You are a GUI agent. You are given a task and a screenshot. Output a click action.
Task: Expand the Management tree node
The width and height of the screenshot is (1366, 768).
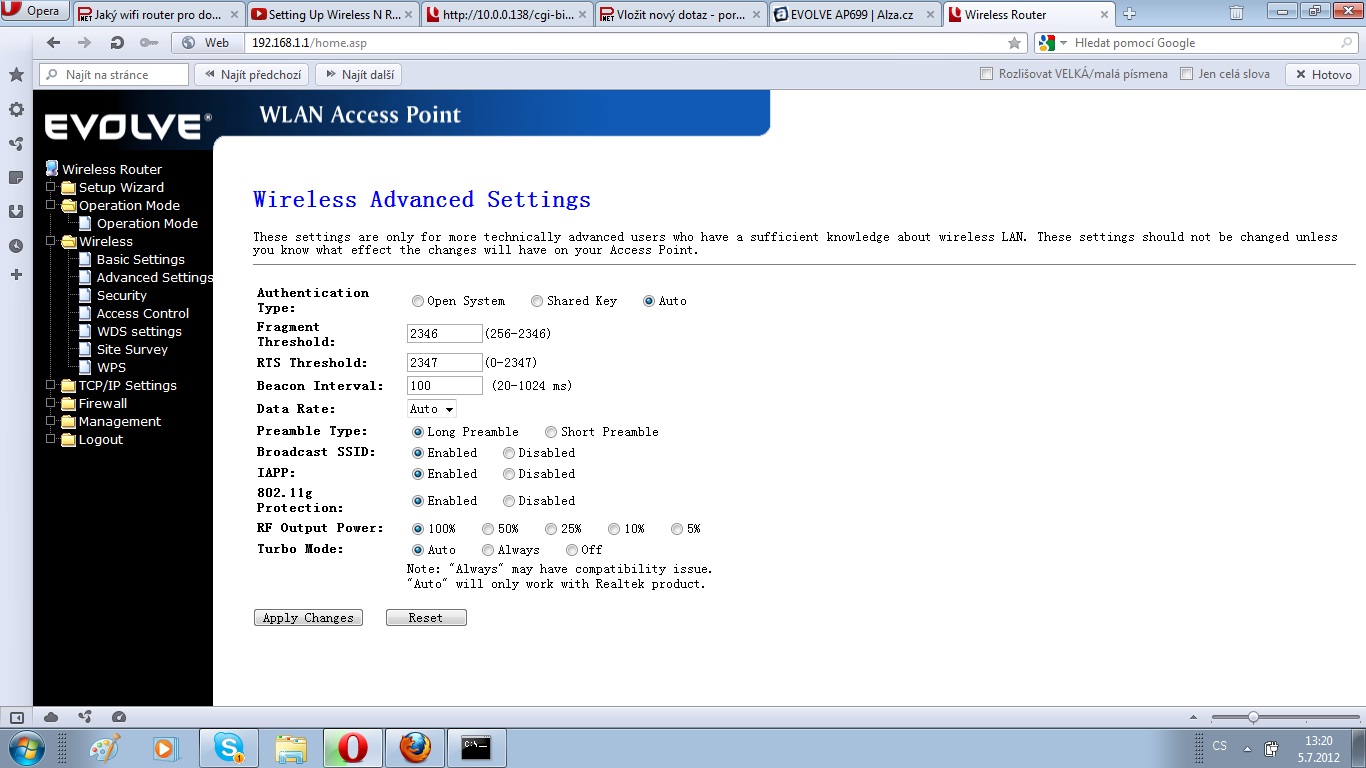[51, 421]
